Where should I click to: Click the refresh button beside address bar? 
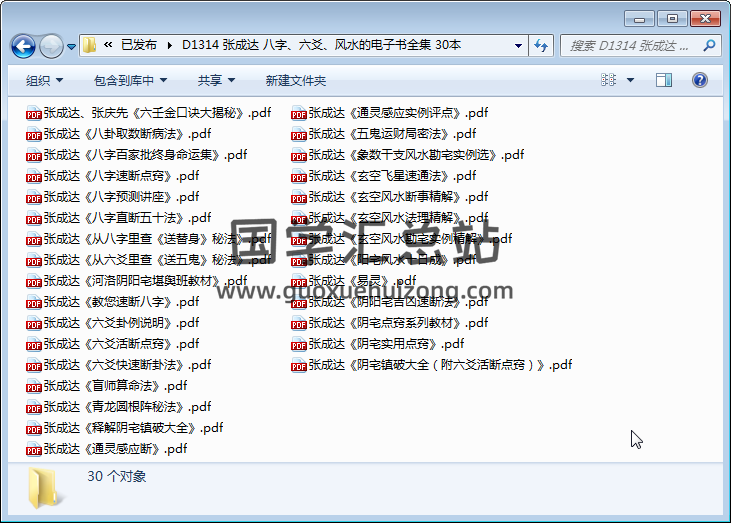click(x=541, y=46)
